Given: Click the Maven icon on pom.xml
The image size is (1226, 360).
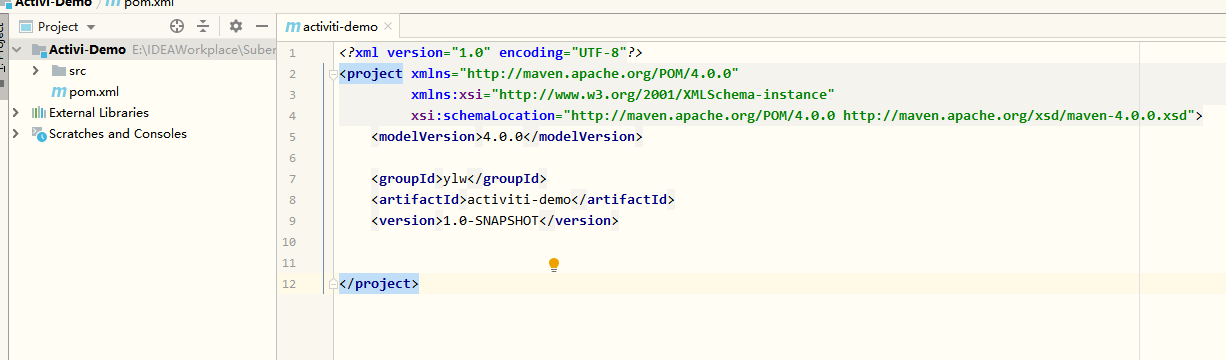Looking at the screenshot, I should click(x=59, y=92).
